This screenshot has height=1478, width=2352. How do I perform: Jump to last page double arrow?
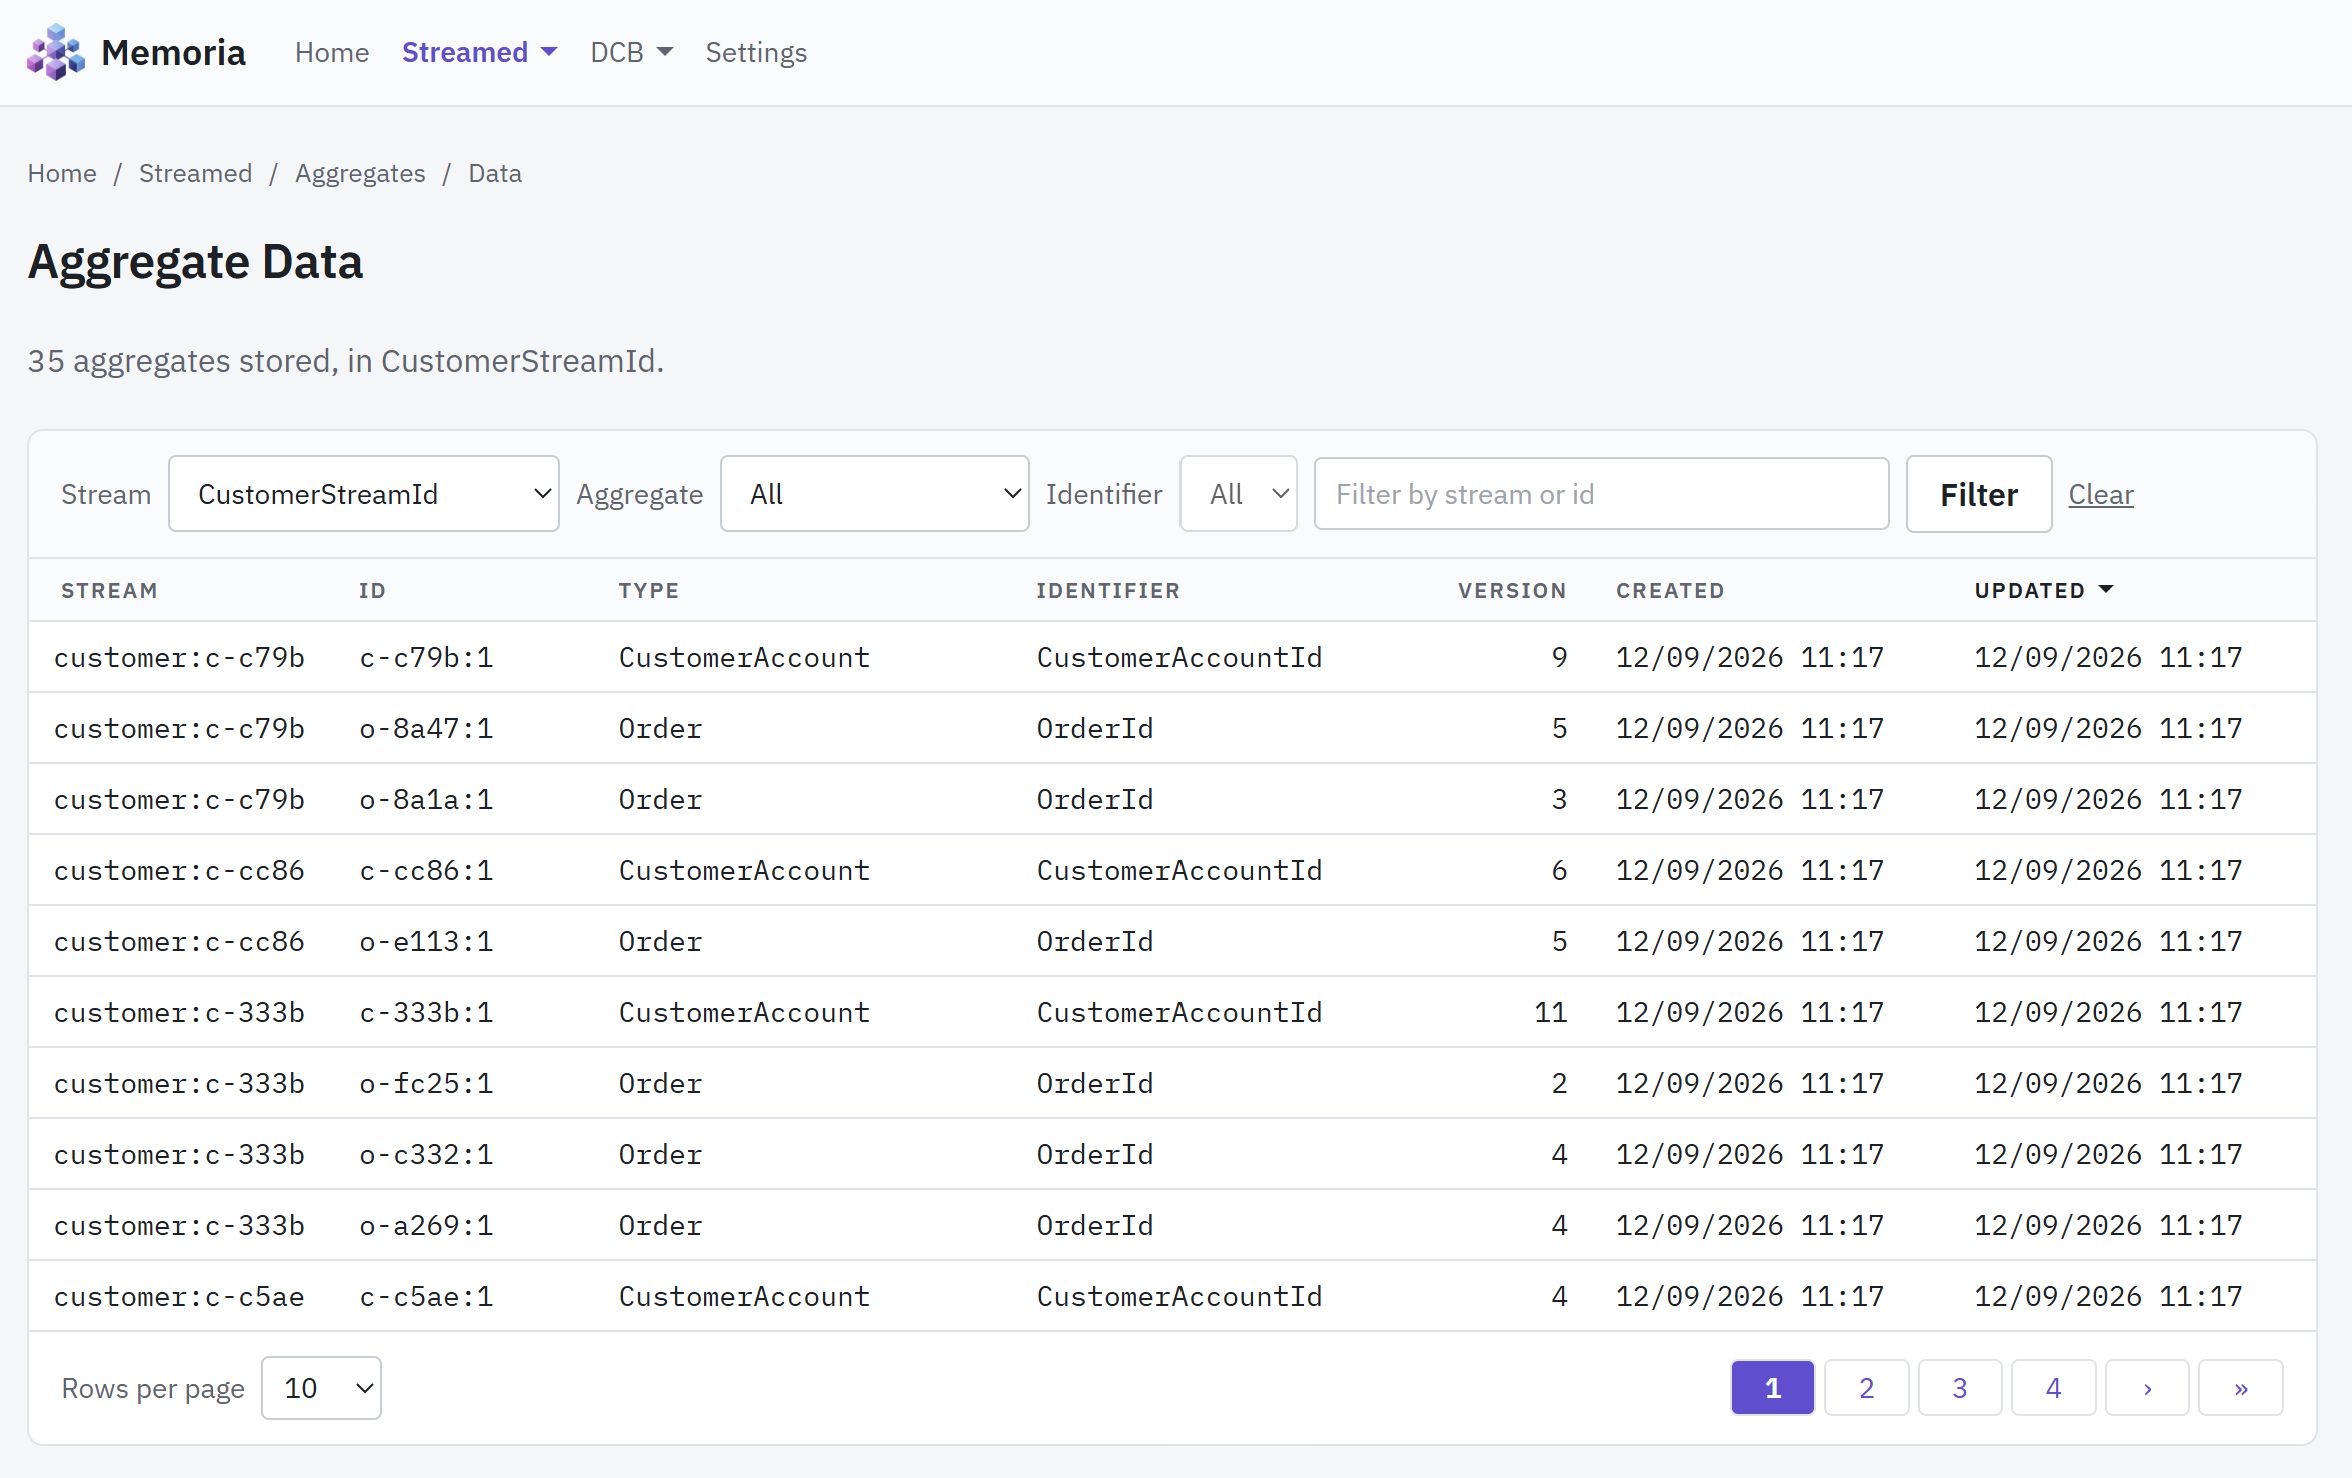click(2241, 1388)
